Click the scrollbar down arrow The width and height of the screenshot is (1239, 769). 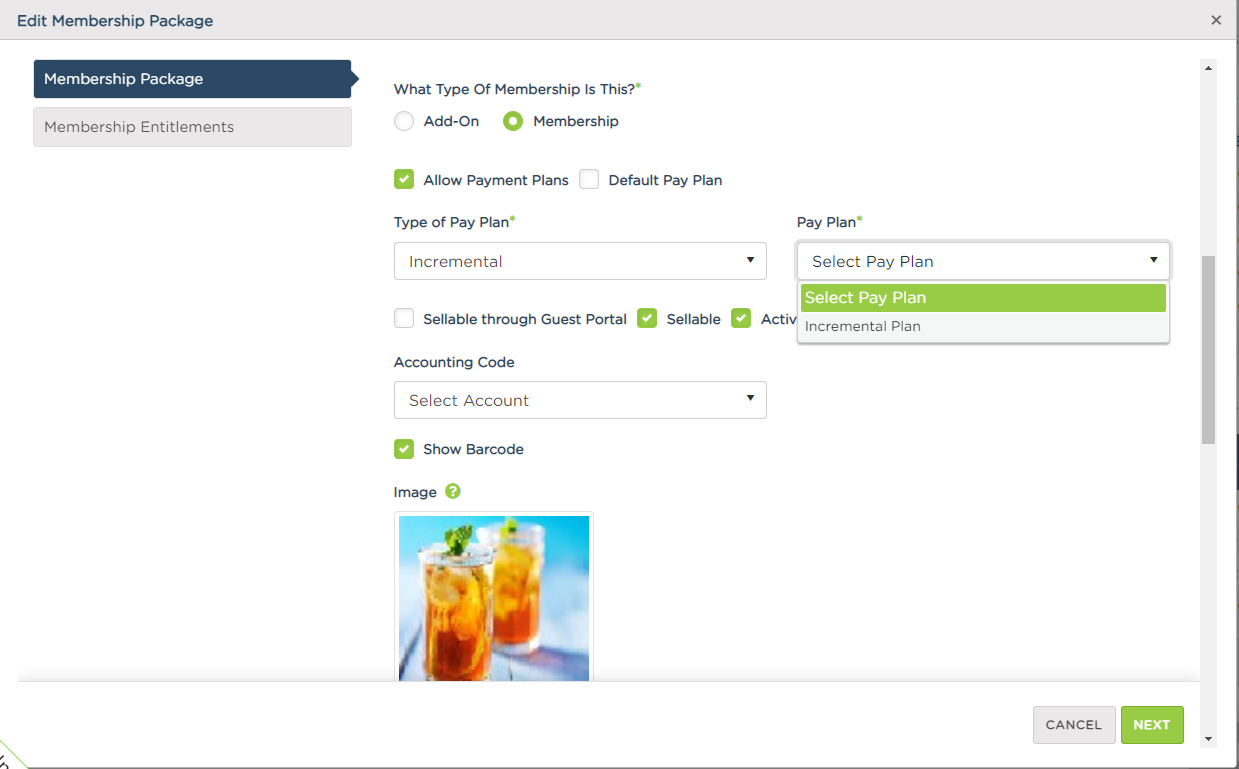[x=1208, y=739]
